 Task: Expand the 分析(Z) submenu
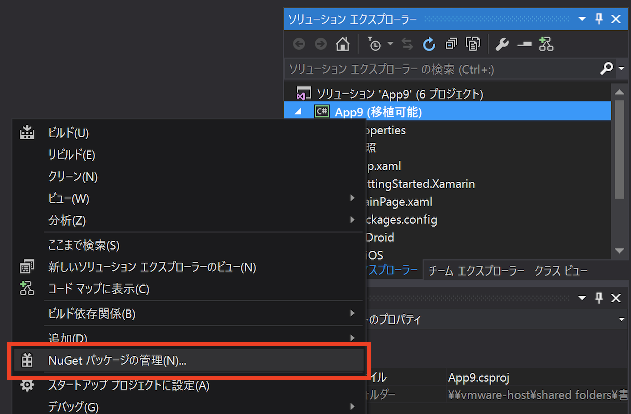tap(189, 220)
